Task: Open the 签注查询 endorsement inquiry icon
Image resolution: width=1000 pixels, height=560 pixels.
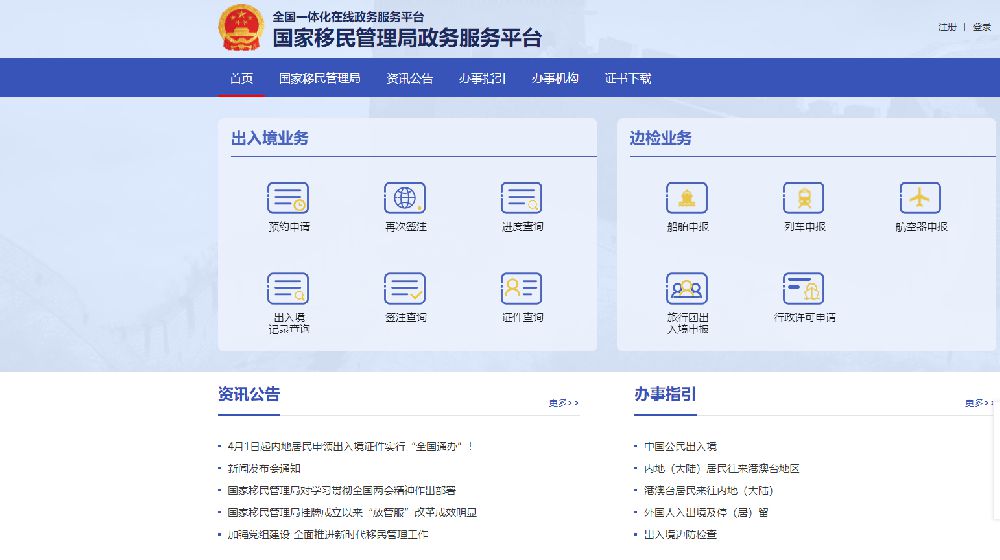Action: tap(405, 289)
